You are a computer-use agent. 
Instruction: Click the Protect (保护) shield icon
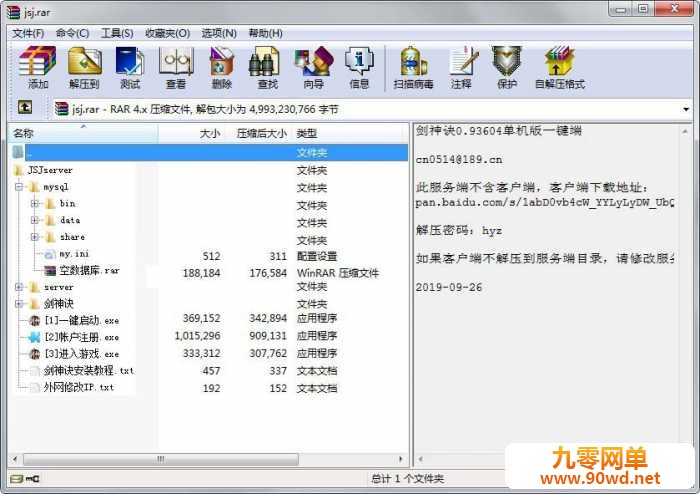tap(507, 68)
